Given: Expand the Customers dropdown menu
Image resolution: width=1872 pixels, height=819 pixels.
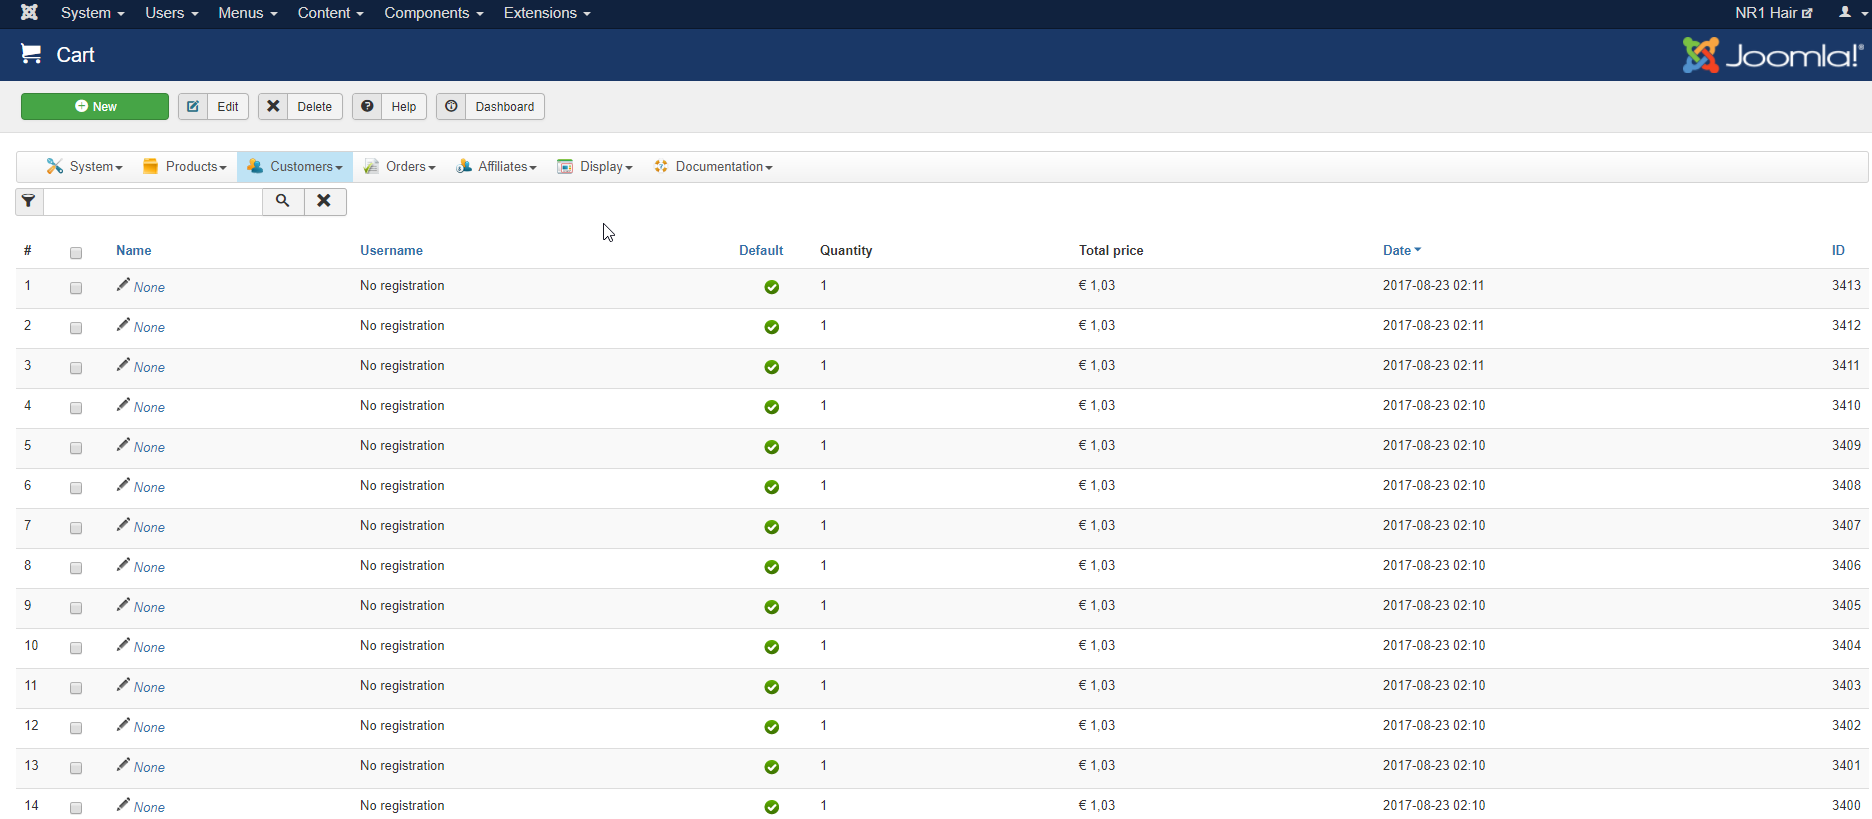Looking at the screenshot, I should [x=295, y=167].
